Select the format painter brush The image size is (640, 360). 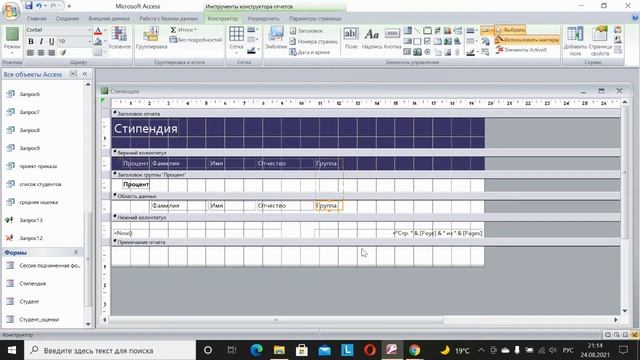pos(62,53)
